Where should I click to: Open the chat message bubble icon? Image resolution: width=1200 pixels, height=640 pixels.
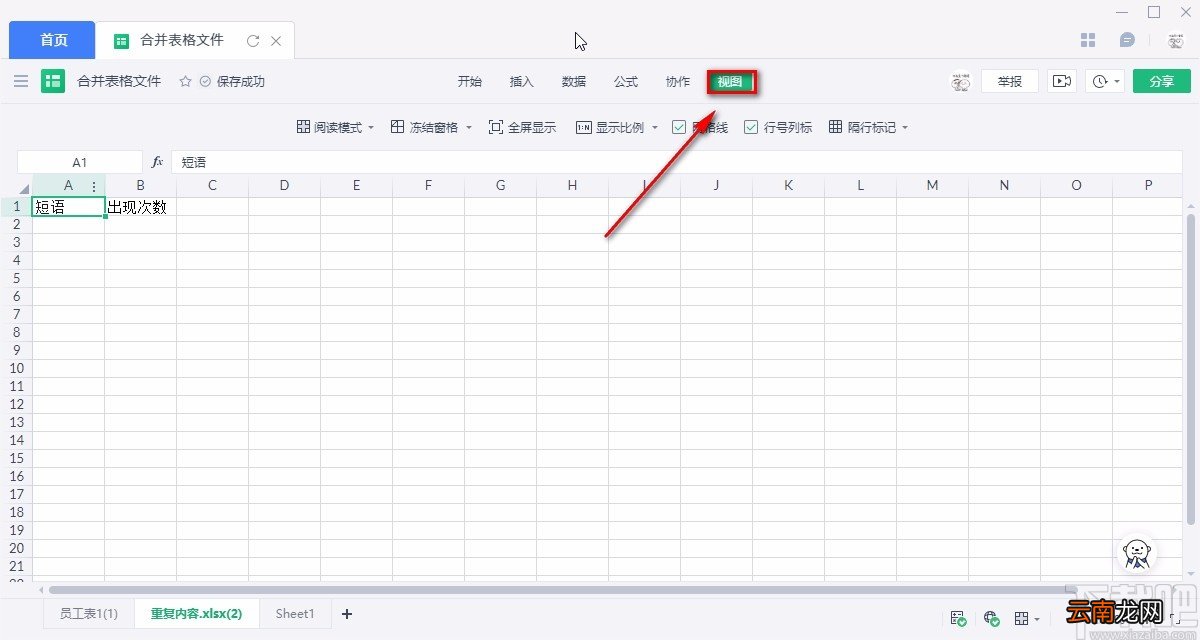(1127, 40)
